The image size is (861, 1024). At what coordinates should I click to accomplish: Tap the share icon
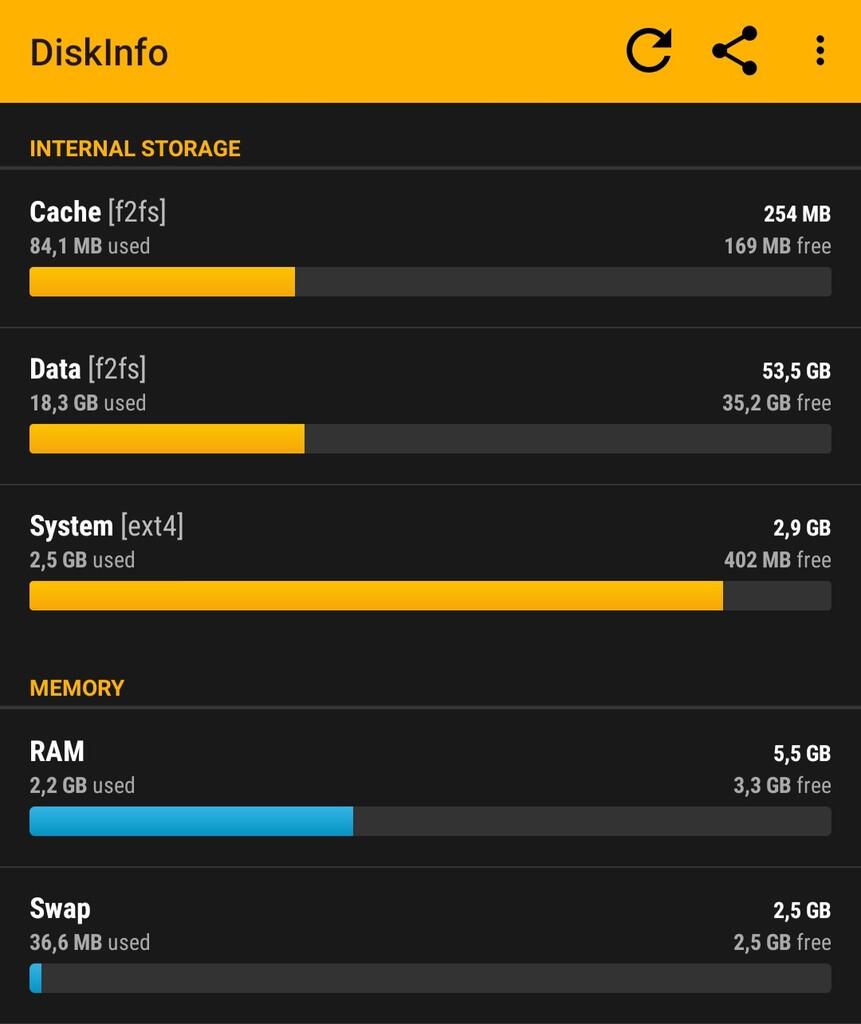(x=735, y=51)
